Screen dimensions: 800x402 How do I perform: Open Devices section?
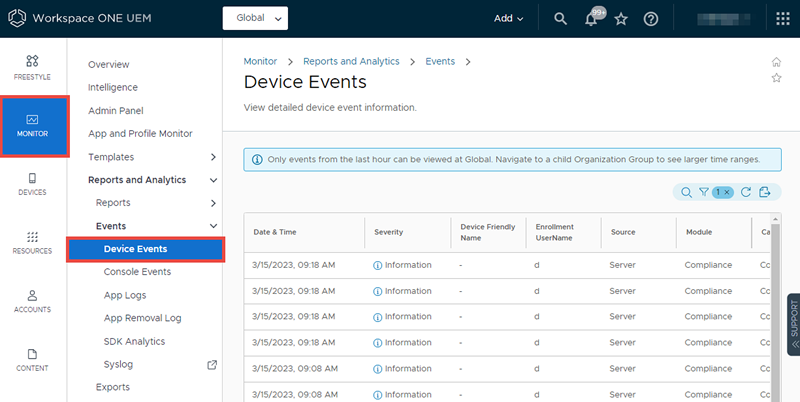point(32,184)
